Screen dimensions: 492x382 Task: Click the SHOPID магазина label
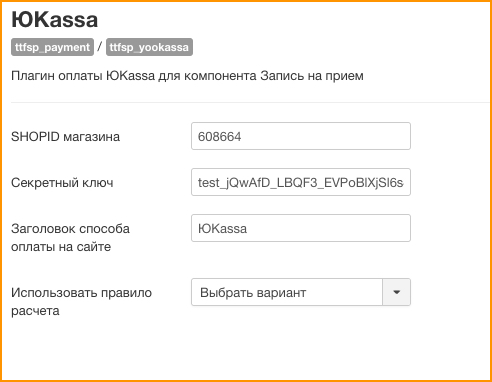tap(65, 137)
